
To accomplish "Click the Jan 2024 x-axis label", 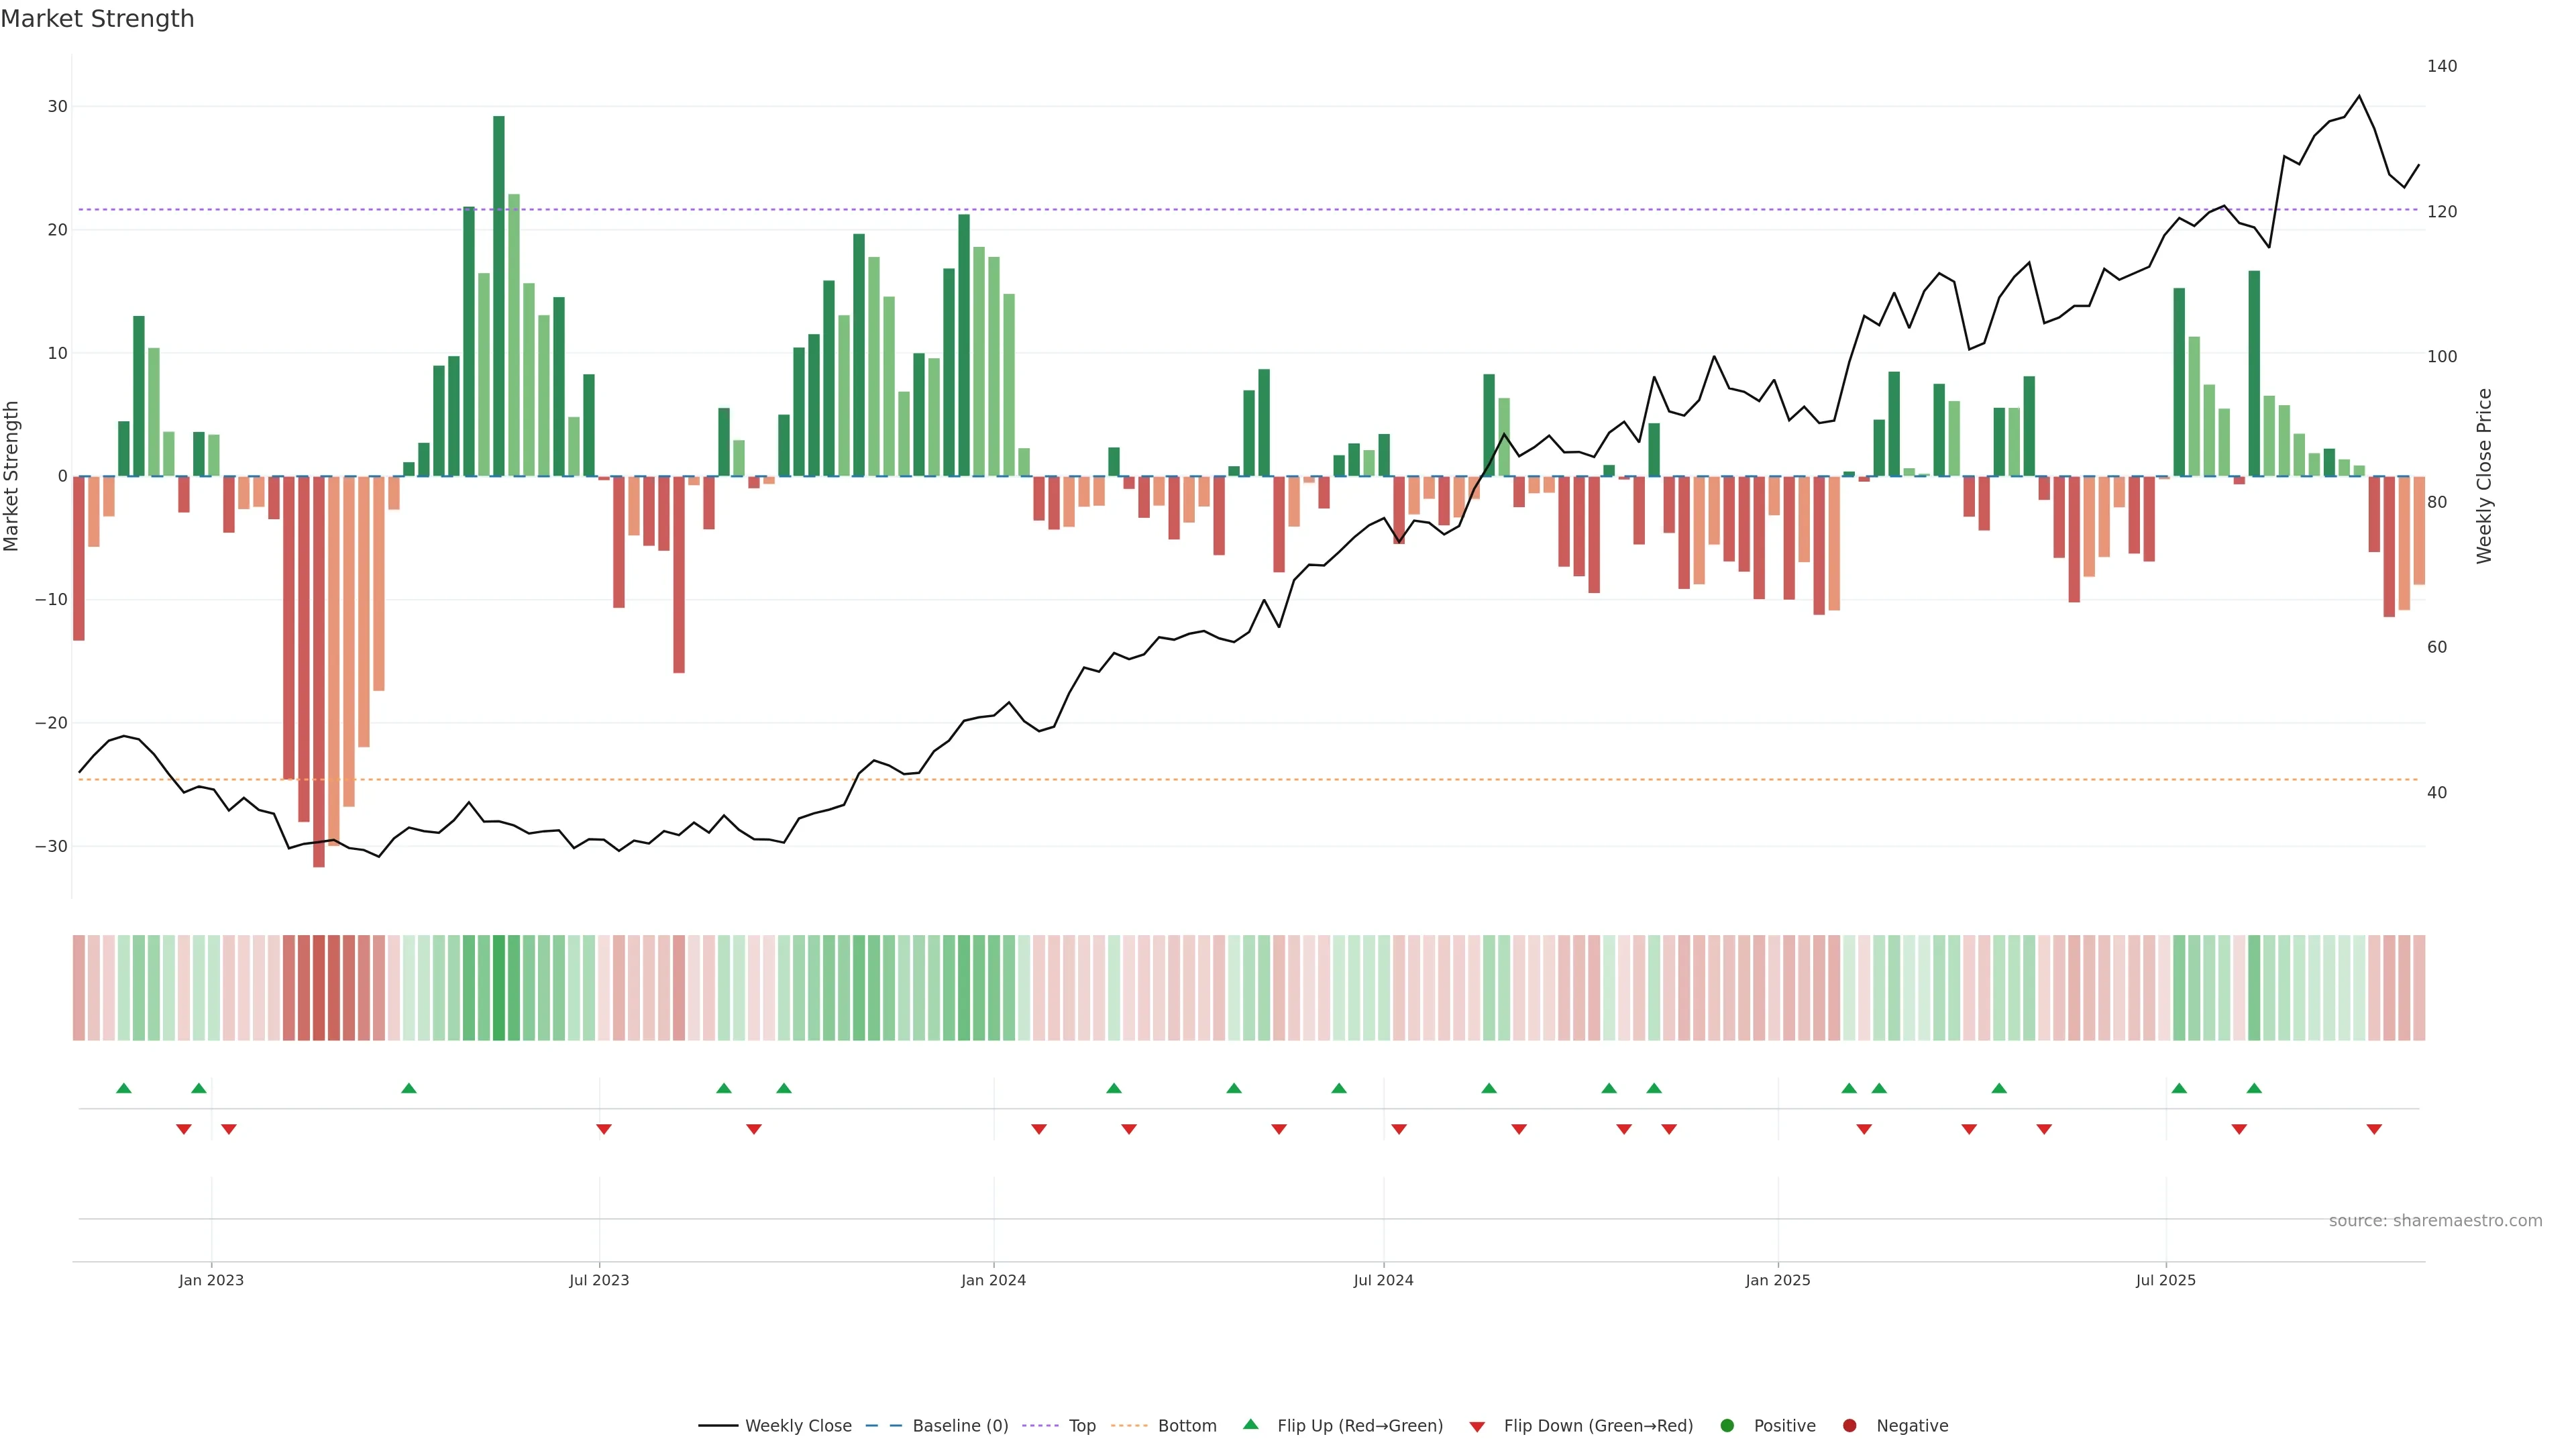I will (x=993, y=1280).
